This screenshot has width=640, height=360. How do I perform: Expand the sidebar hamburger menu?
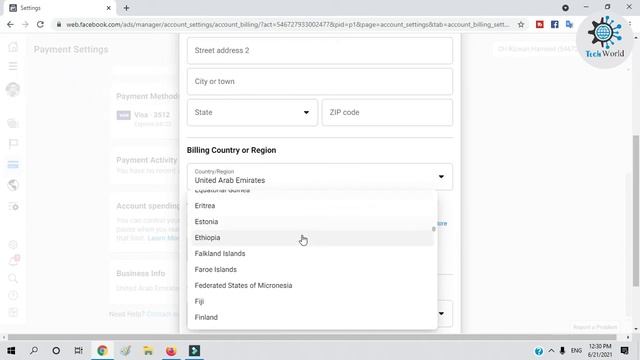tap(13, 66)
